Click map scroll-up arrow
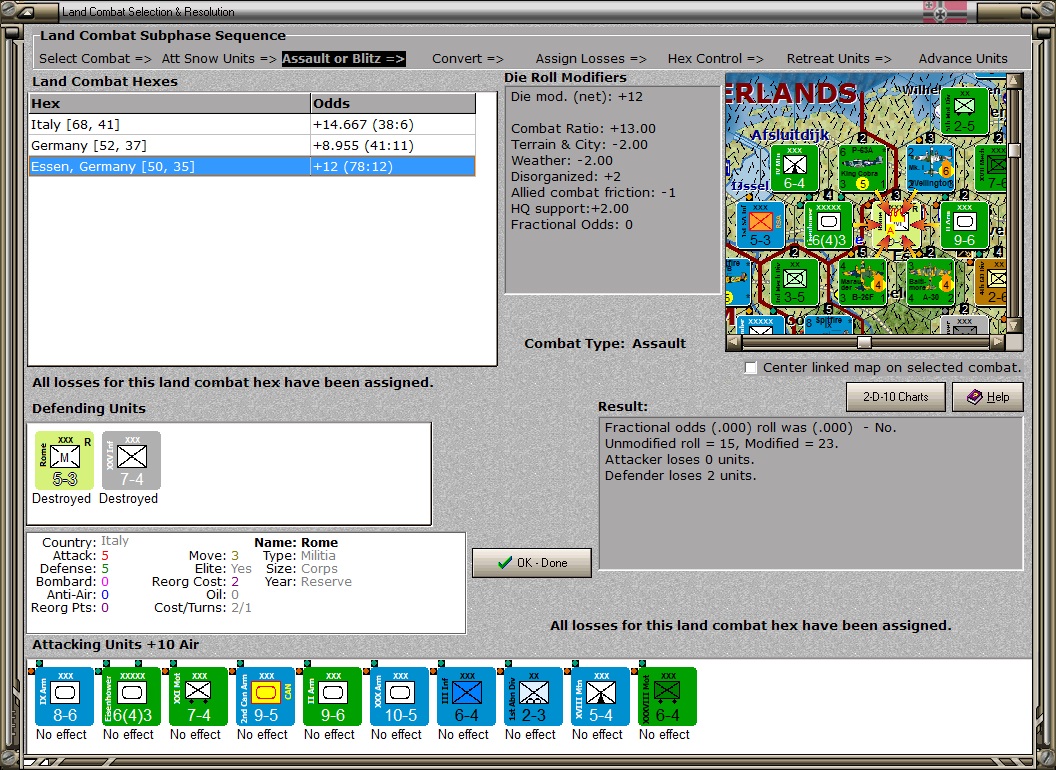The height and width of the screenshot is (770, 1056). coord(1014,81)
